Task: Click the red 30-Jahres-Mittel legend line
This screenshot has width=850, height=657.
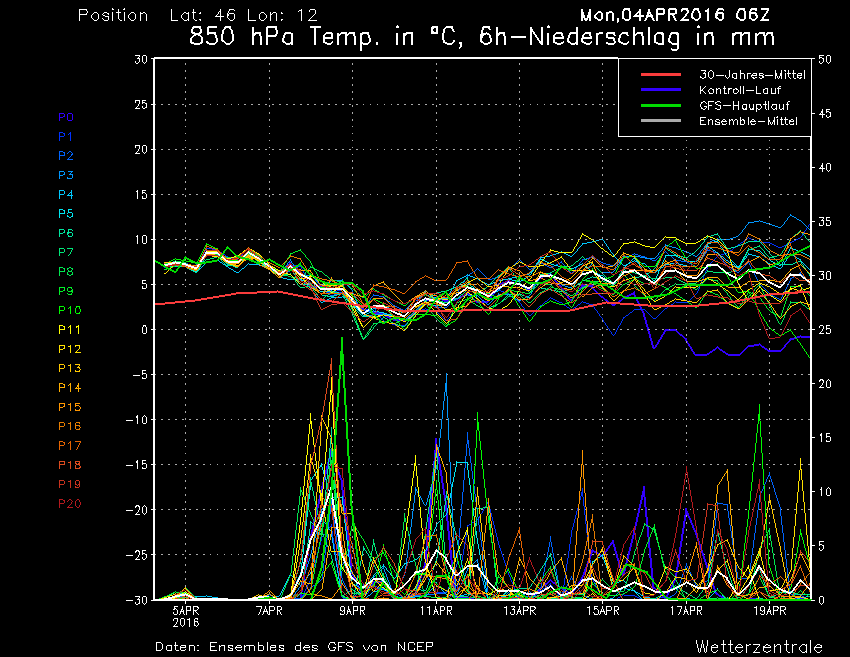Action: point(660,75)
